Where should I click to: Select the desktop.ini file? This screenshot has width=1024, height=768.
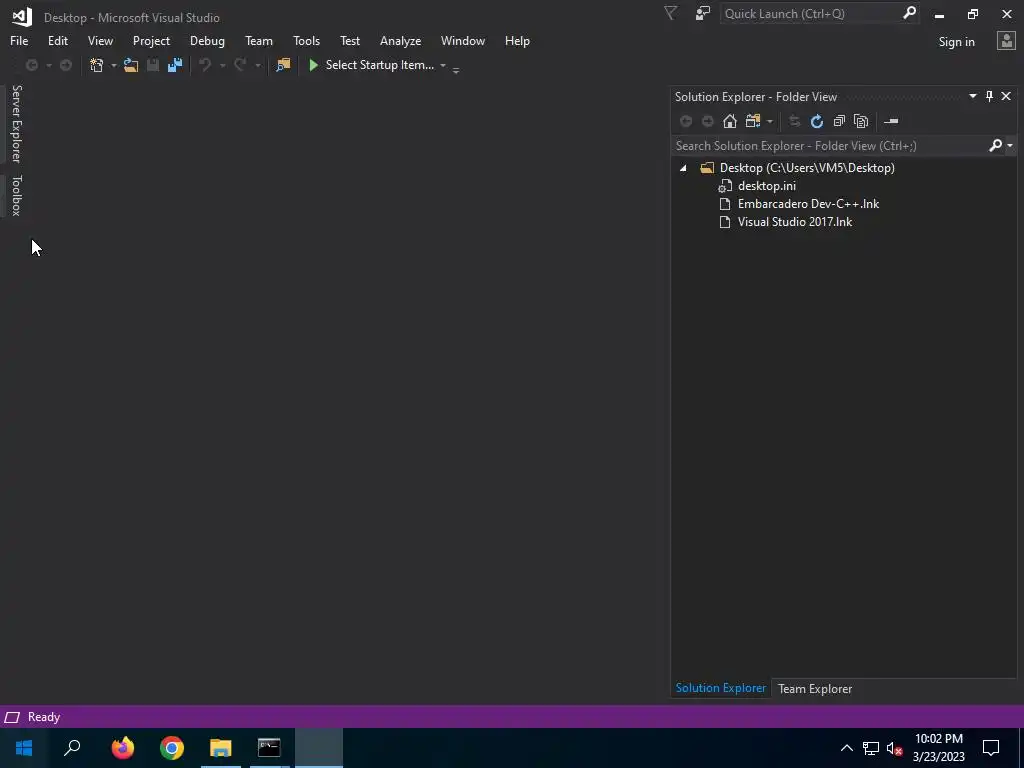pos(767,186)
